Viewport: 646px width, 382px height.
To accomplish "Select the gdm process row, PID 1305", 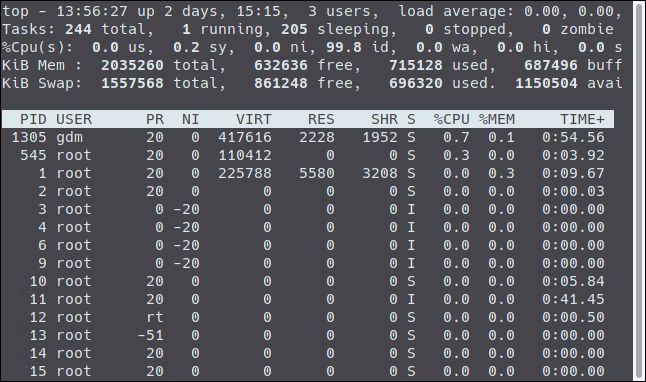I will tap(308, 137).
